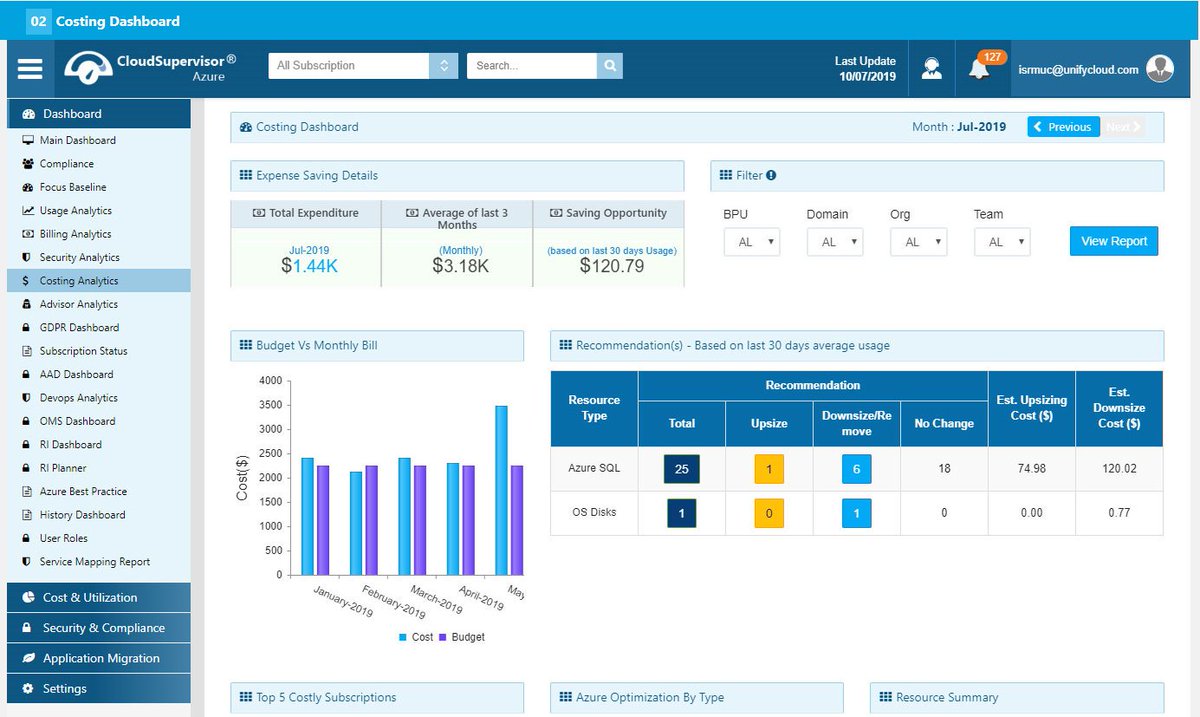Click the Resource Summary header
1200x717 pixels.
pos(1017,697)
